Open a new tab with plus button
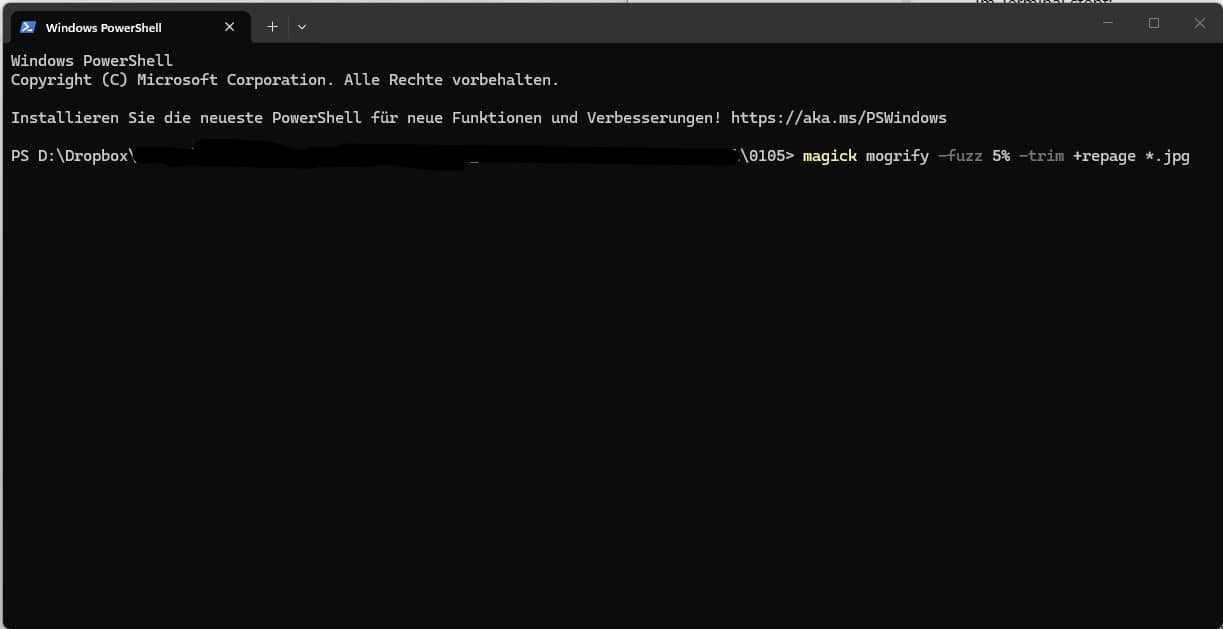 (x=272, y=27)
